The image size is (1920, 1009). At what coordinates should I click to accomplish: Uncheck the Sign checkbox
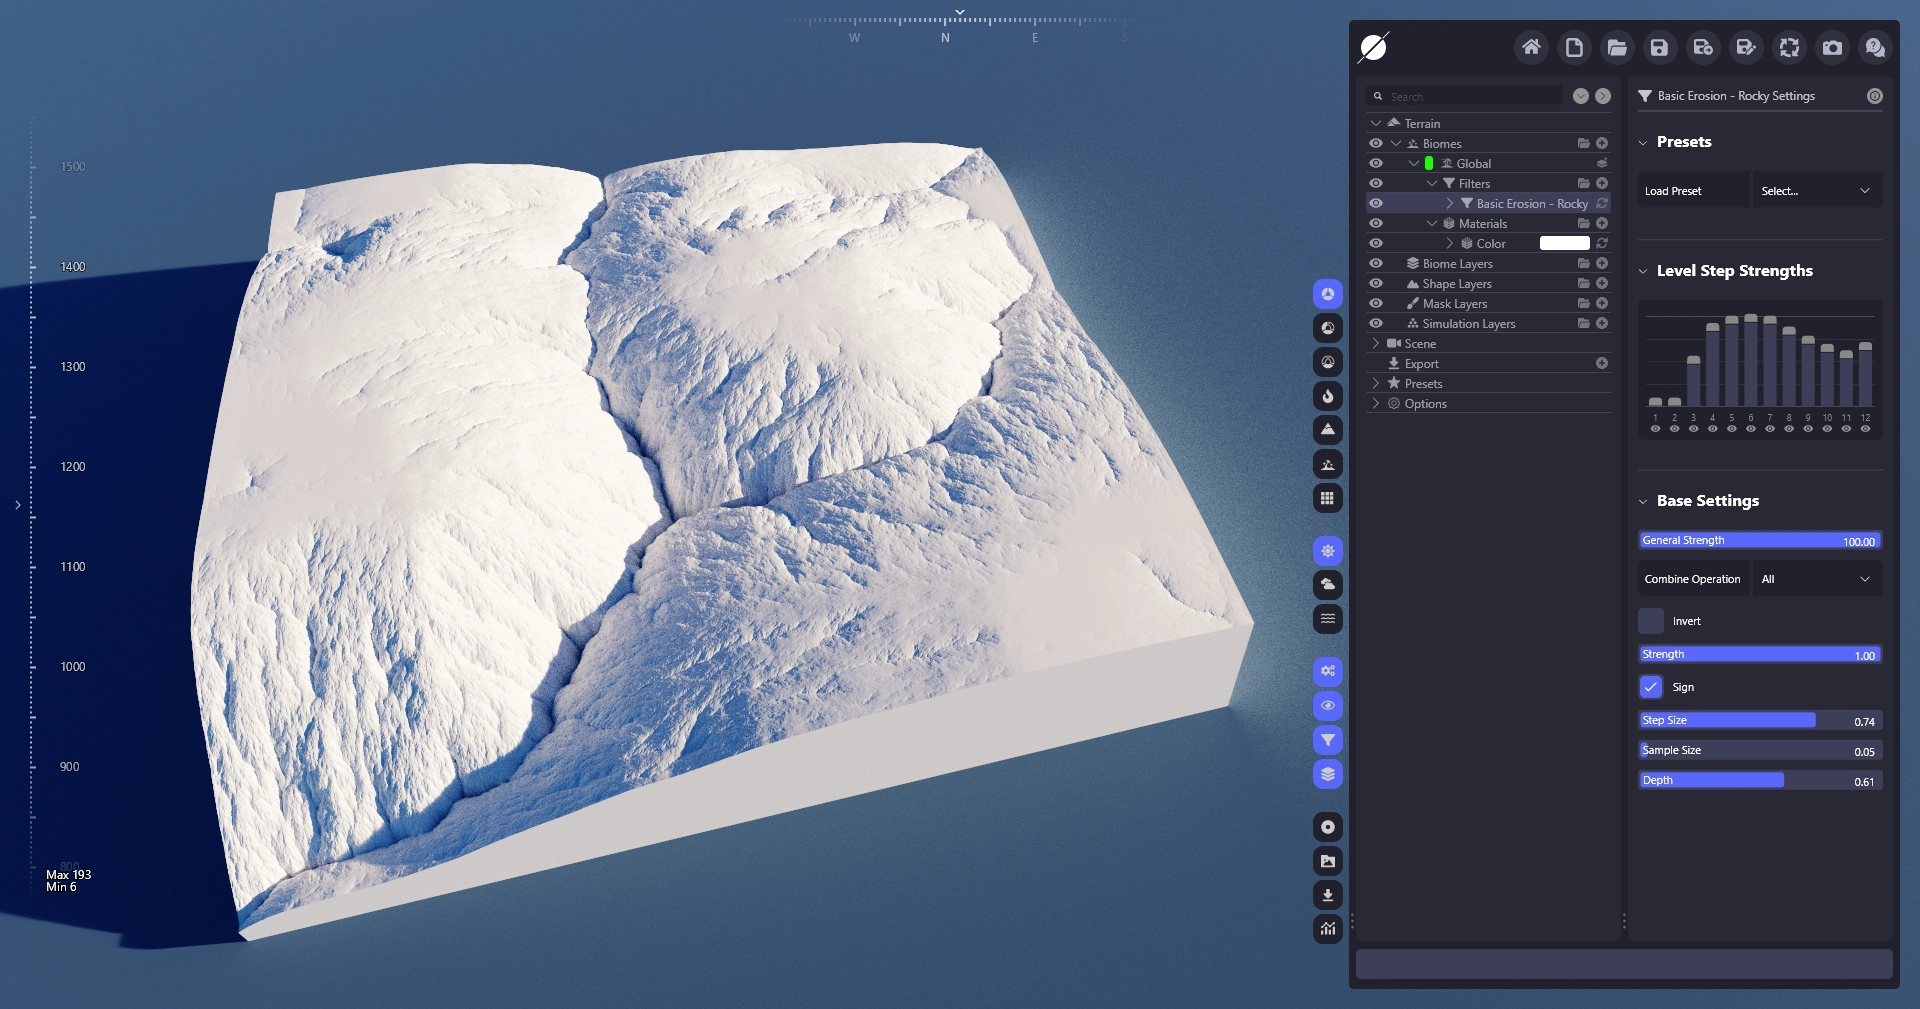pyautogui.click(x=1651, y=687)
